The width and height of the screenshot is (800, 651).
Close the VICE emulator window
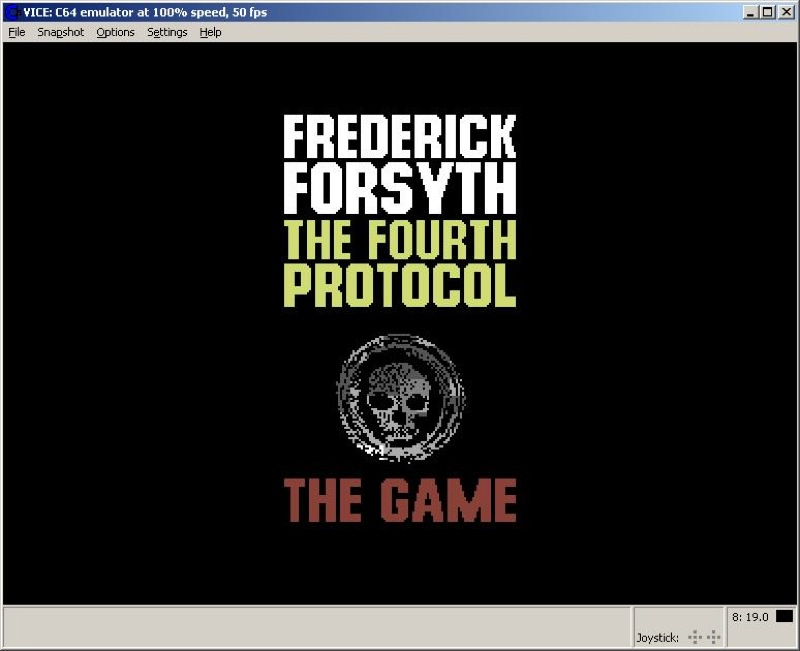(786, 12)
